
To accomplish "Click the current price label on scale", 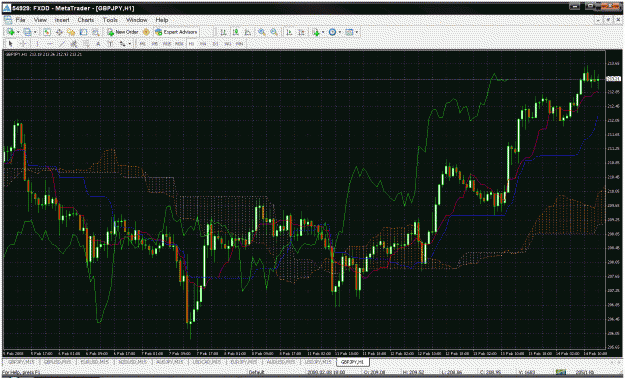I will click(613, 79).
